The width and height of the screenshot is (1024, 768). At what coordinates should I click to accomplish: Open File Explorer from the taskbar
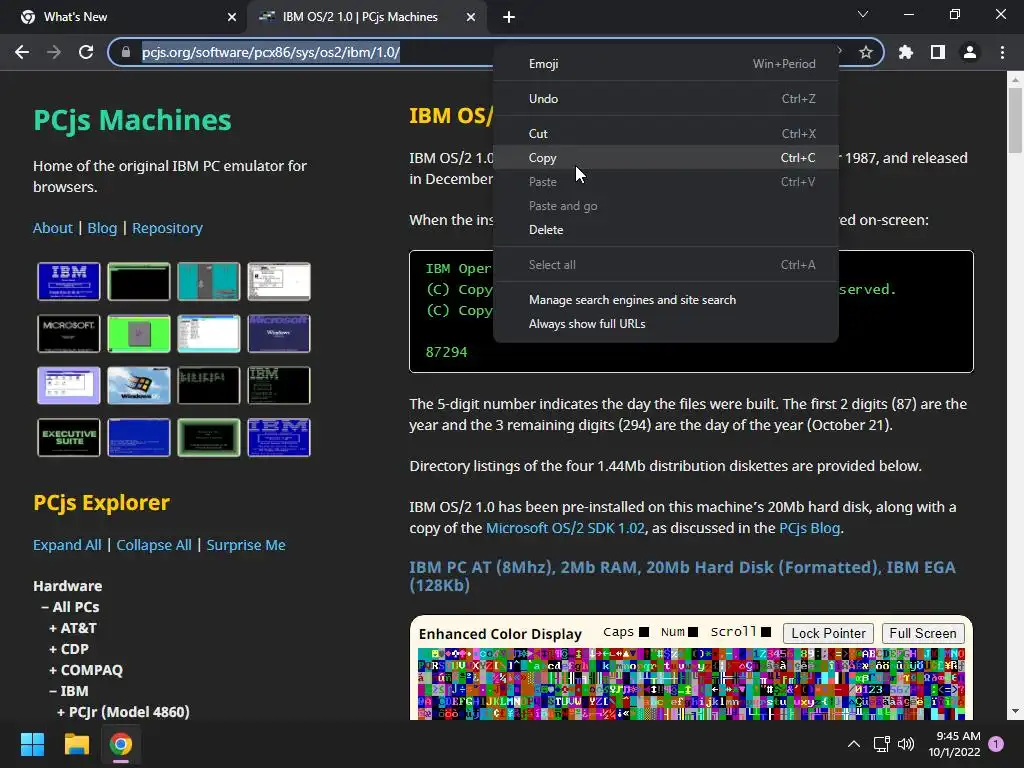click(x=76, y=744)
